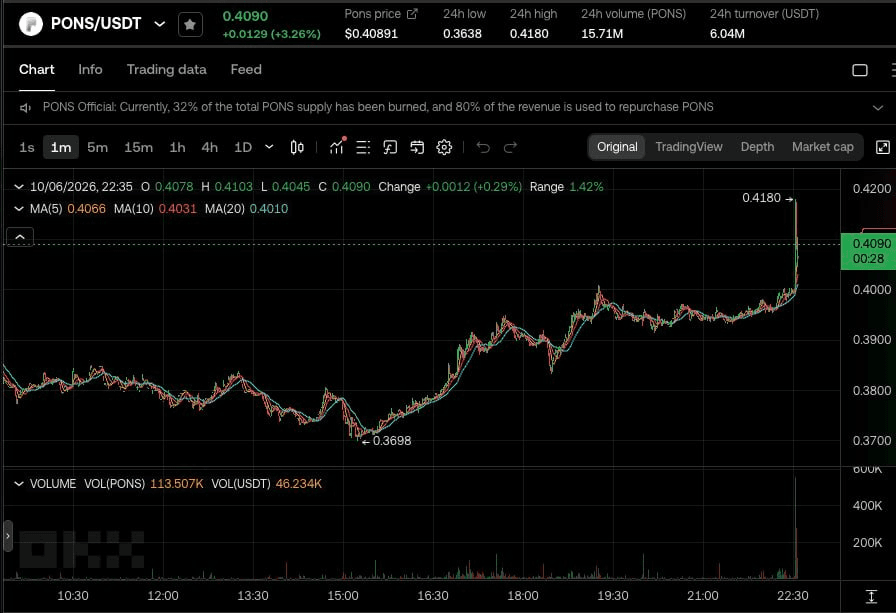Click the auto-scale icon at the chart's bottom right

pyautogui.click(x=871, y=597)
